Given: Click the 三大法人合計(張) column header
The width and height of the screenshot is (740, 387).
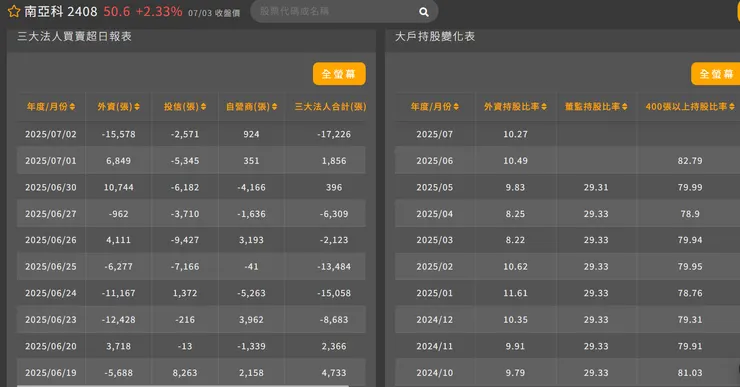Looking at the screenshot, I should [330, 107].
